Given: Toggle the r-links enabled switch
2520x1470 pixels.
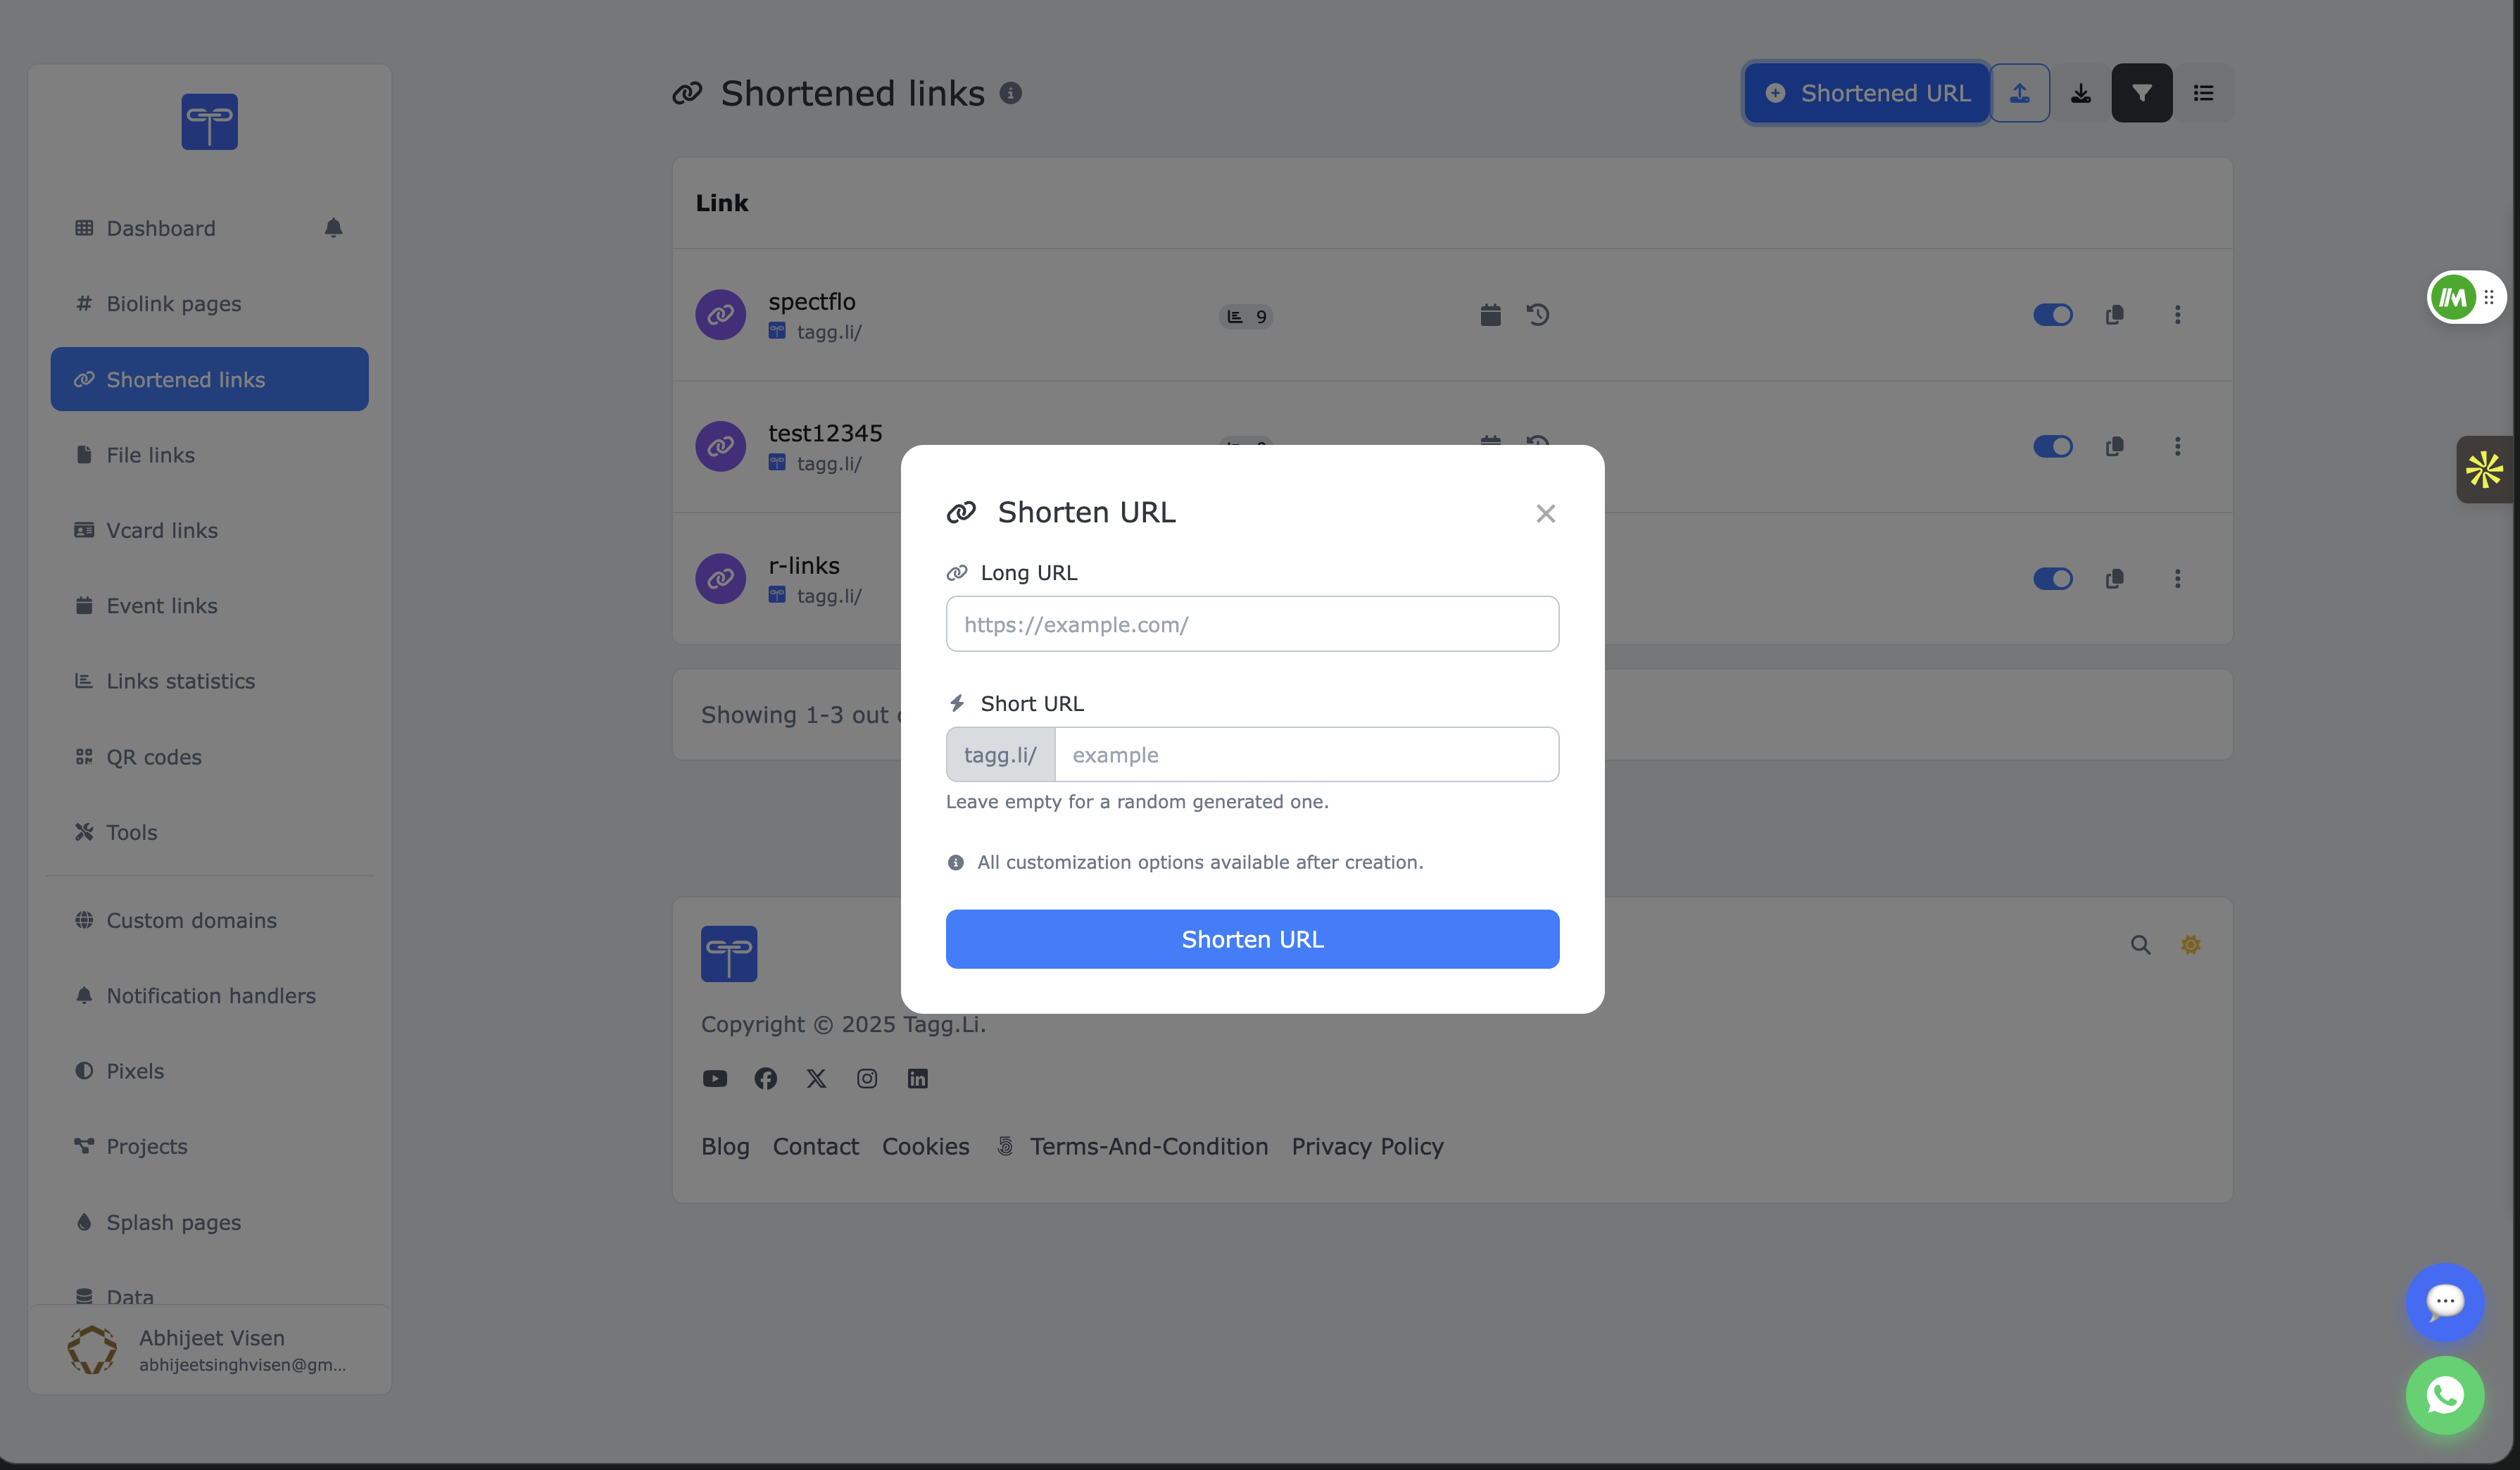Looking at the screenshot, I should coord(2052,578).
